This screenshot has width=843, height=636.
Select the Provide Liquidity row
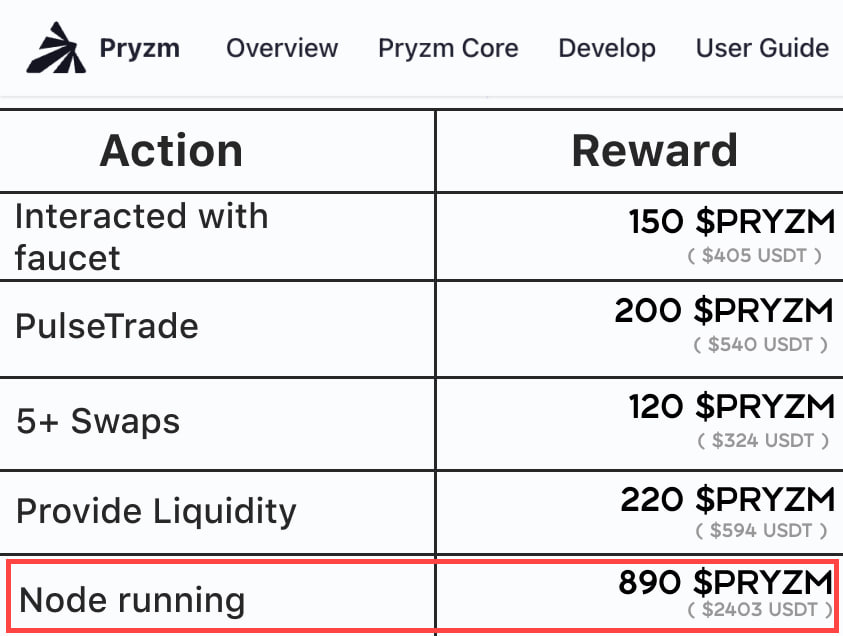[x=422, y=512]
